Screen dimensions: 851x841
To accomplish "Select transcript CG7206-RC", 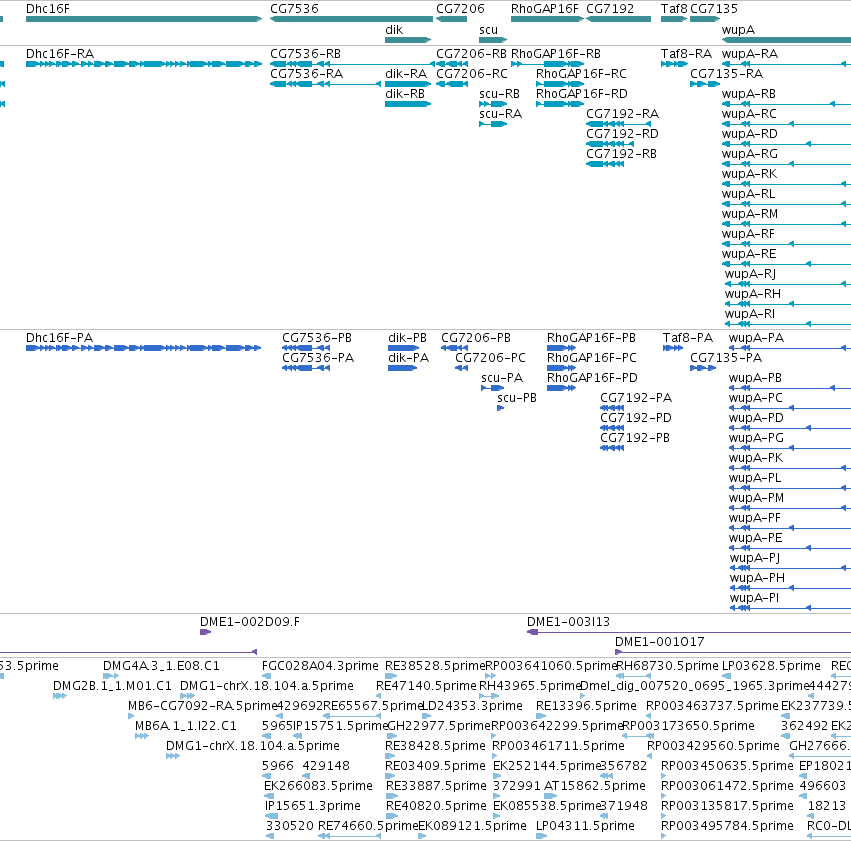I will coord(452,84).
